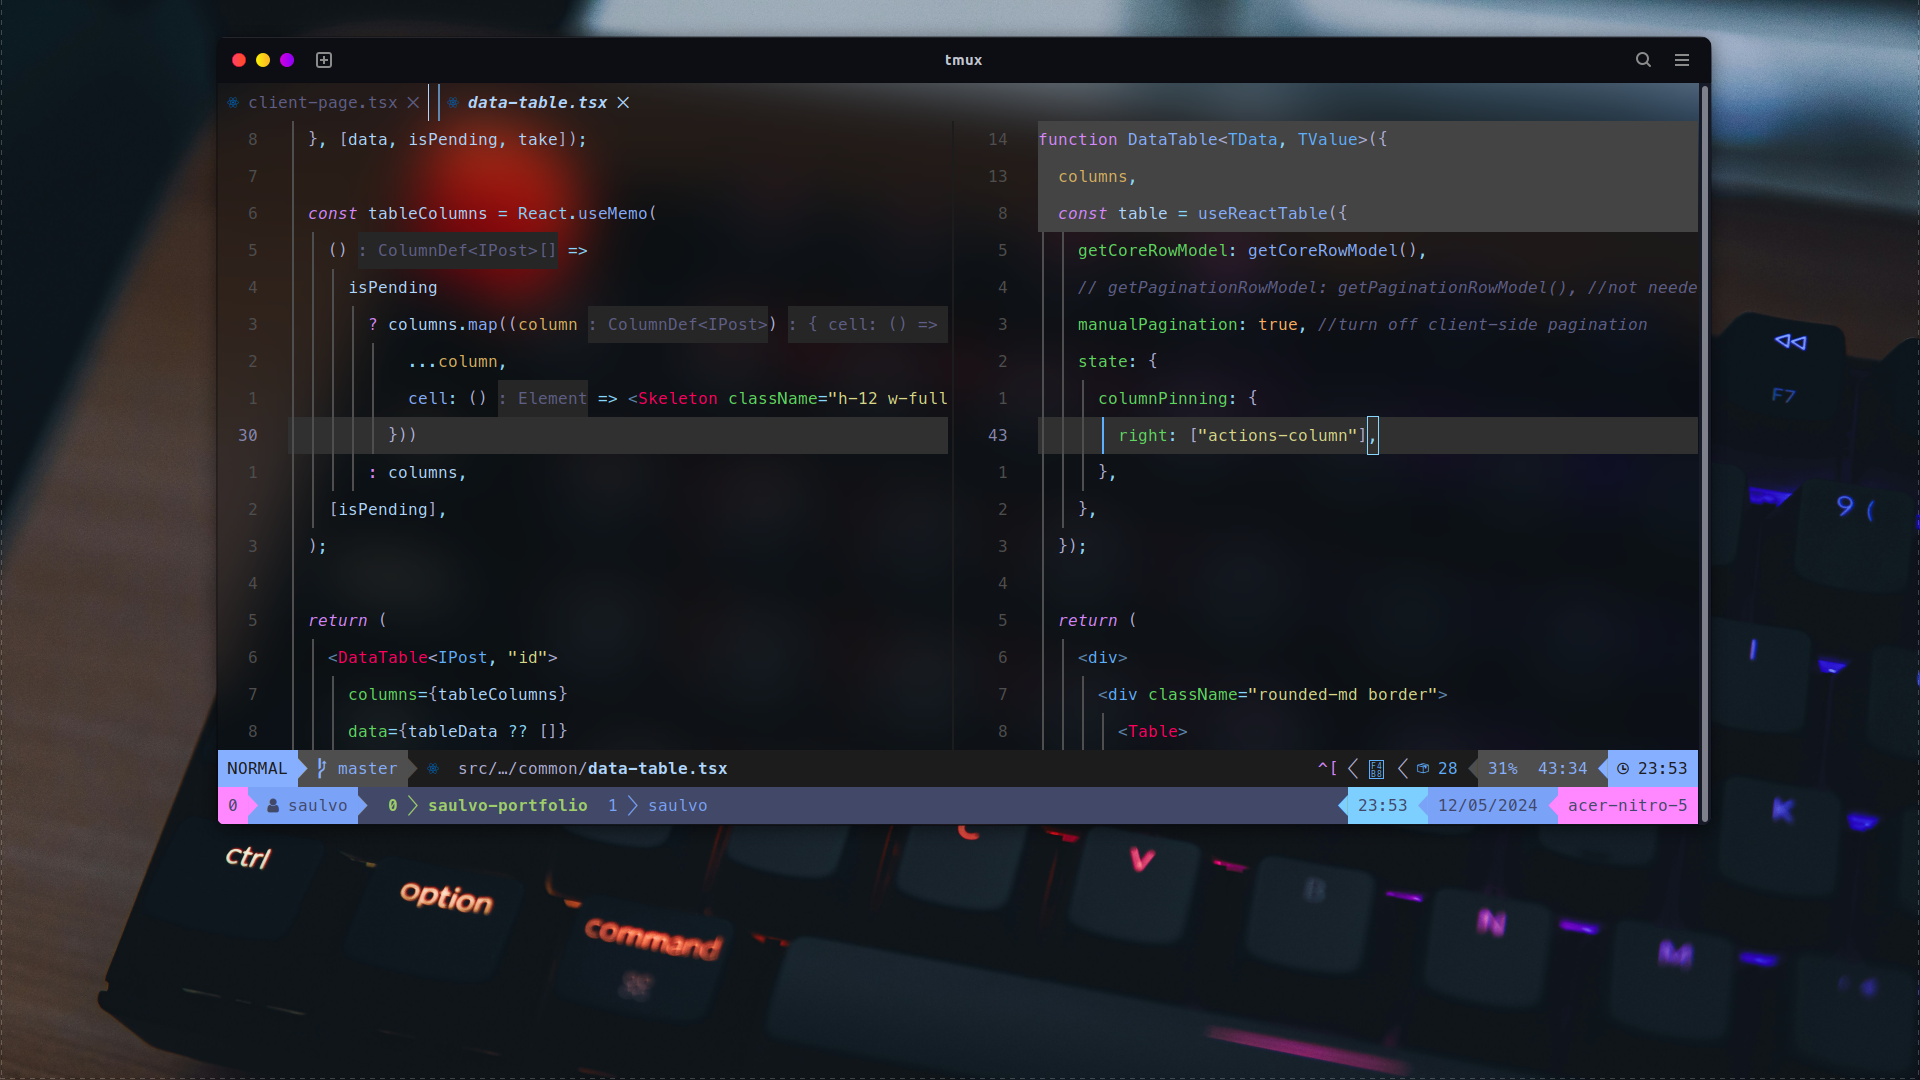Toggle the modified indicator dot on client-page.tsx tab
The width and height of the screenshot is (1920, 1080).
233,102
